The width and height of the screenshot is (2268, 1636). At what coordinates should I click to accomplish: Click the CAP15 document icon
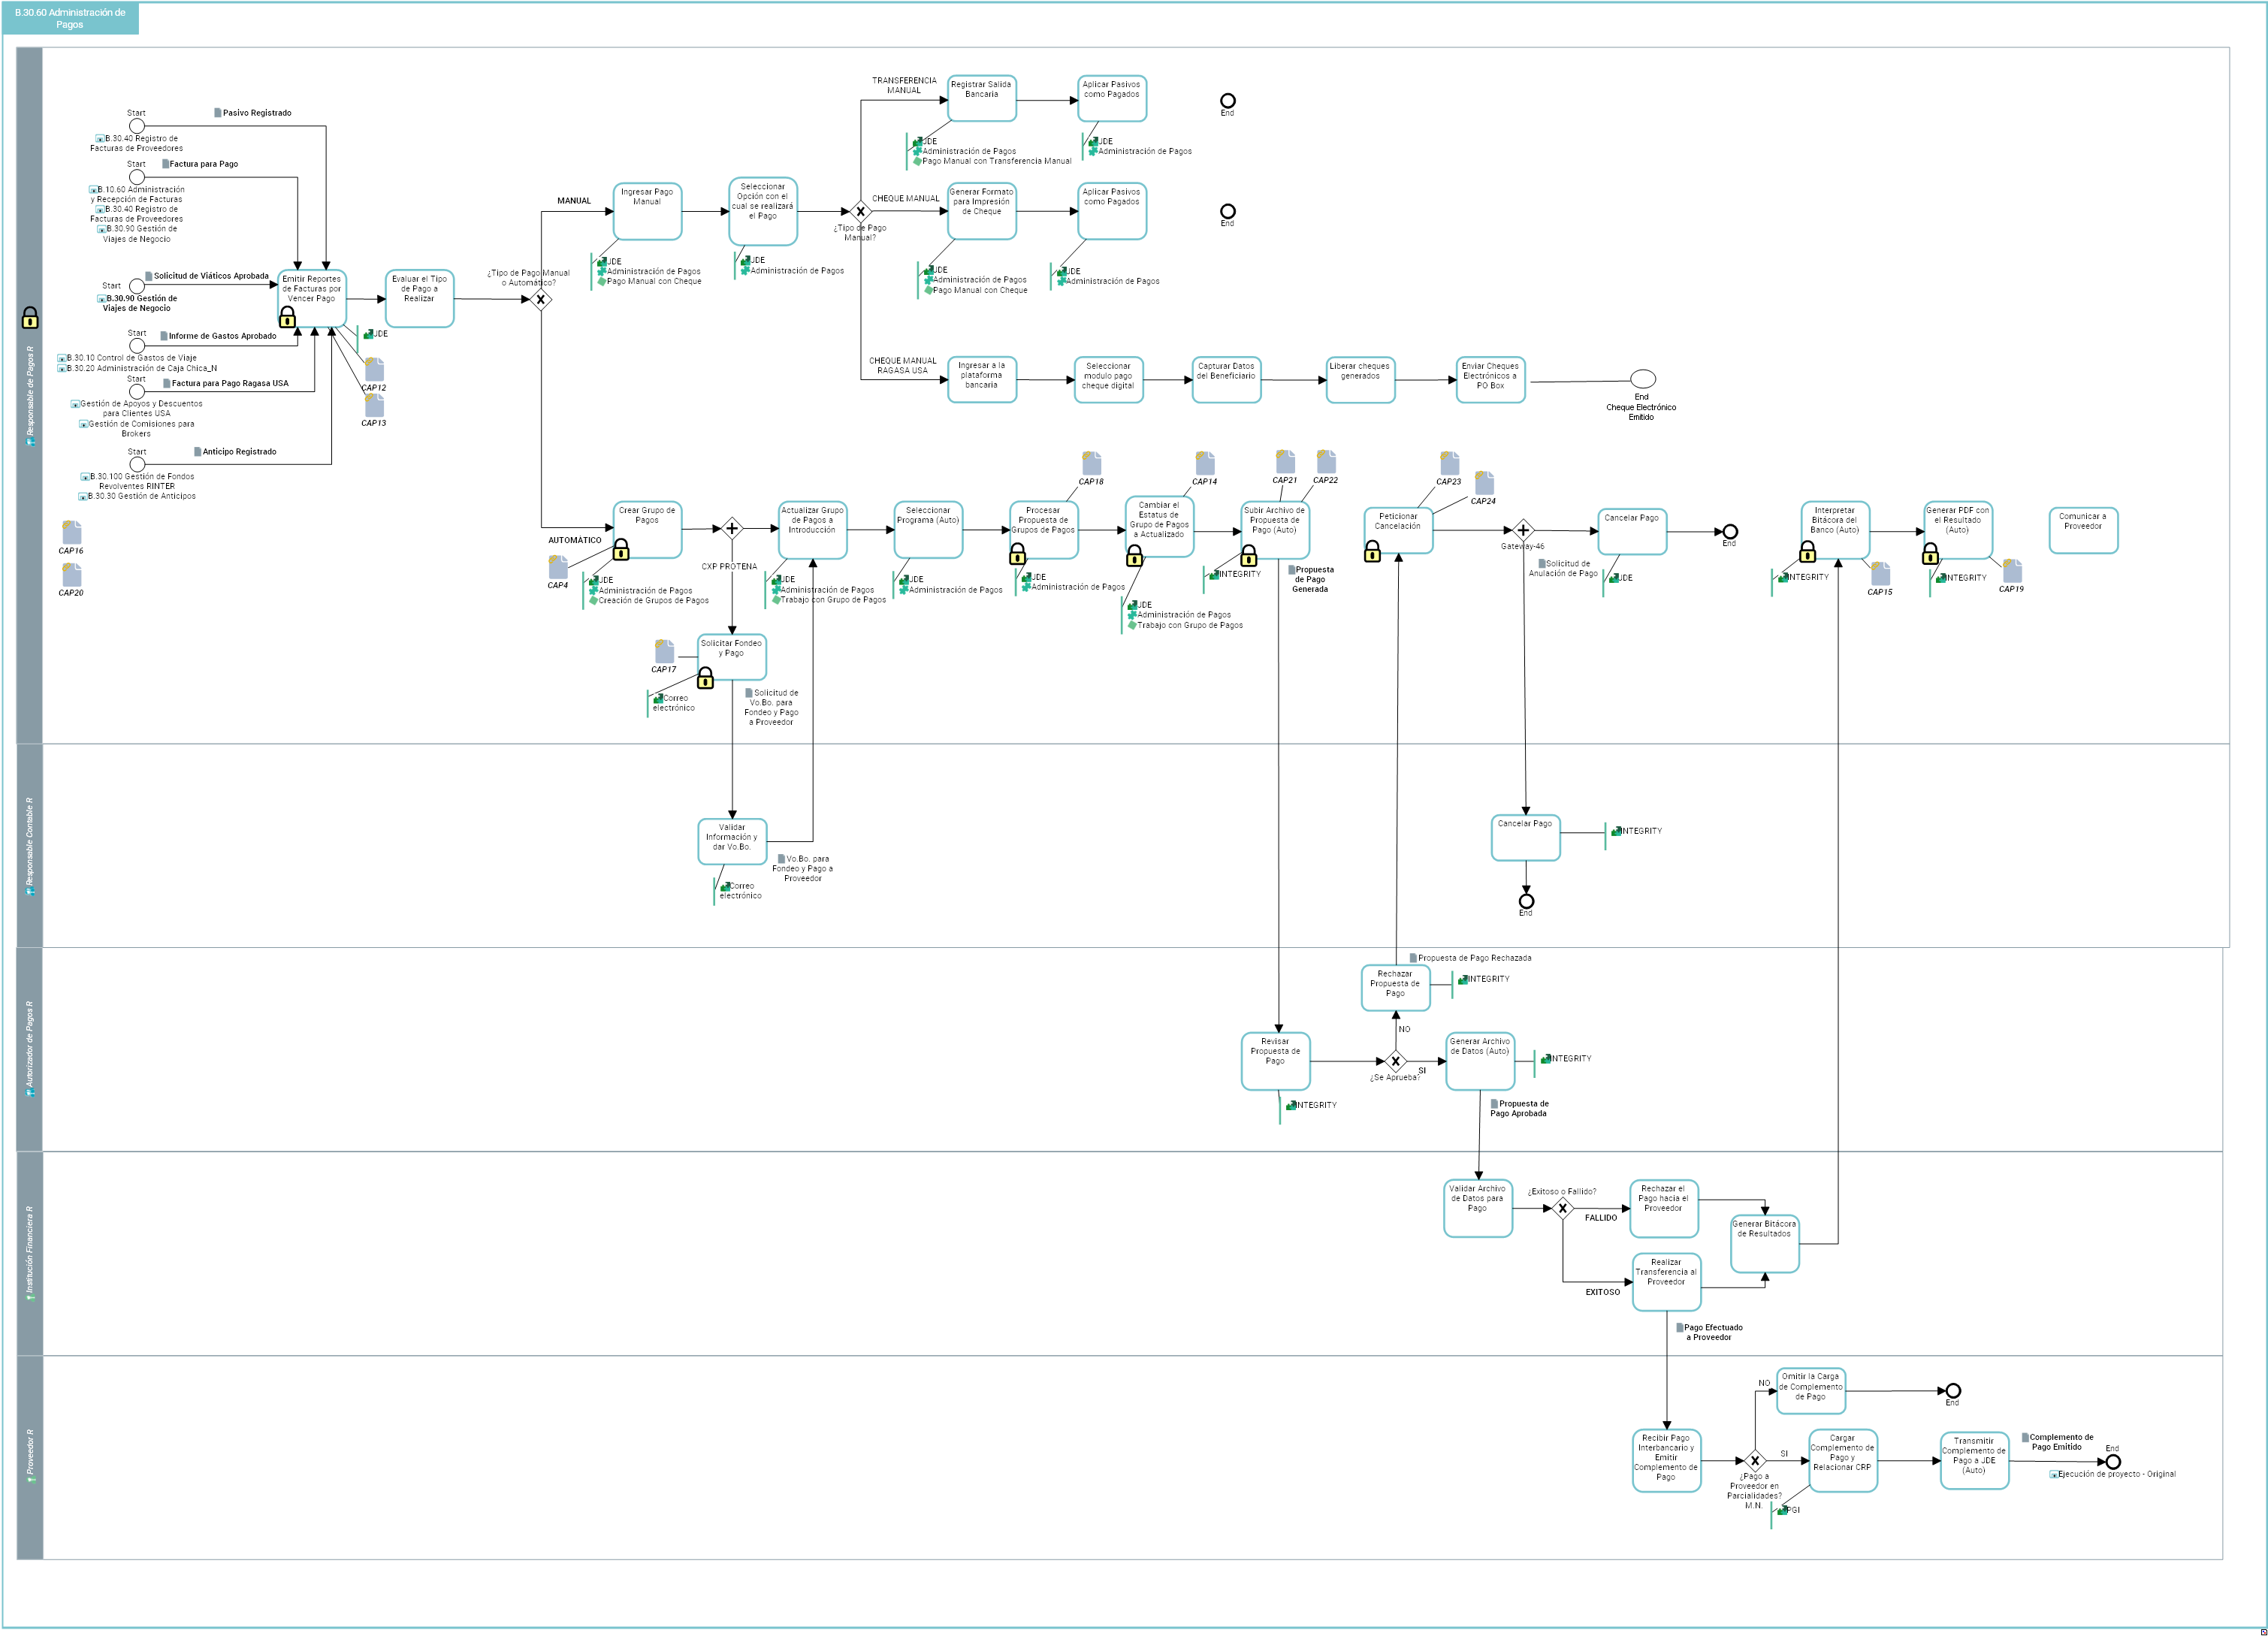tap(1880, 573)
